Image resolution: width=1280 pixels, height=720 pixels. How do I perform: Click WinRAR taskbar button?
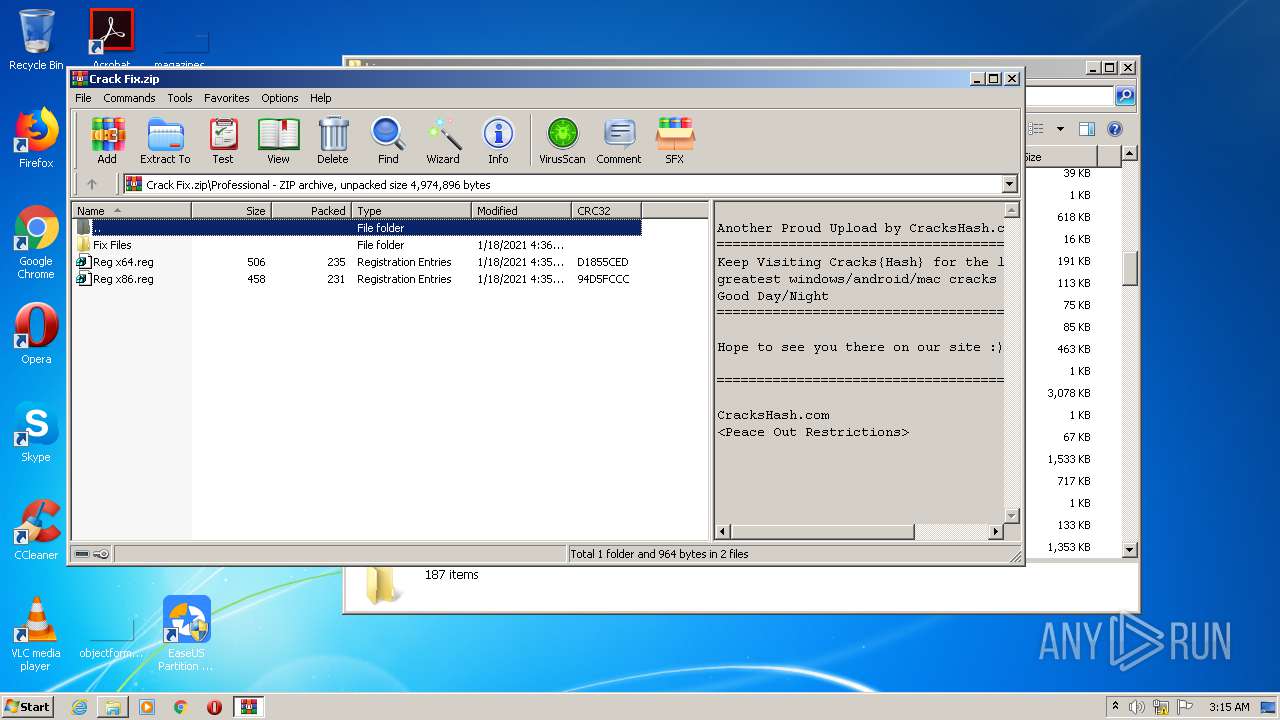(248, 707)
